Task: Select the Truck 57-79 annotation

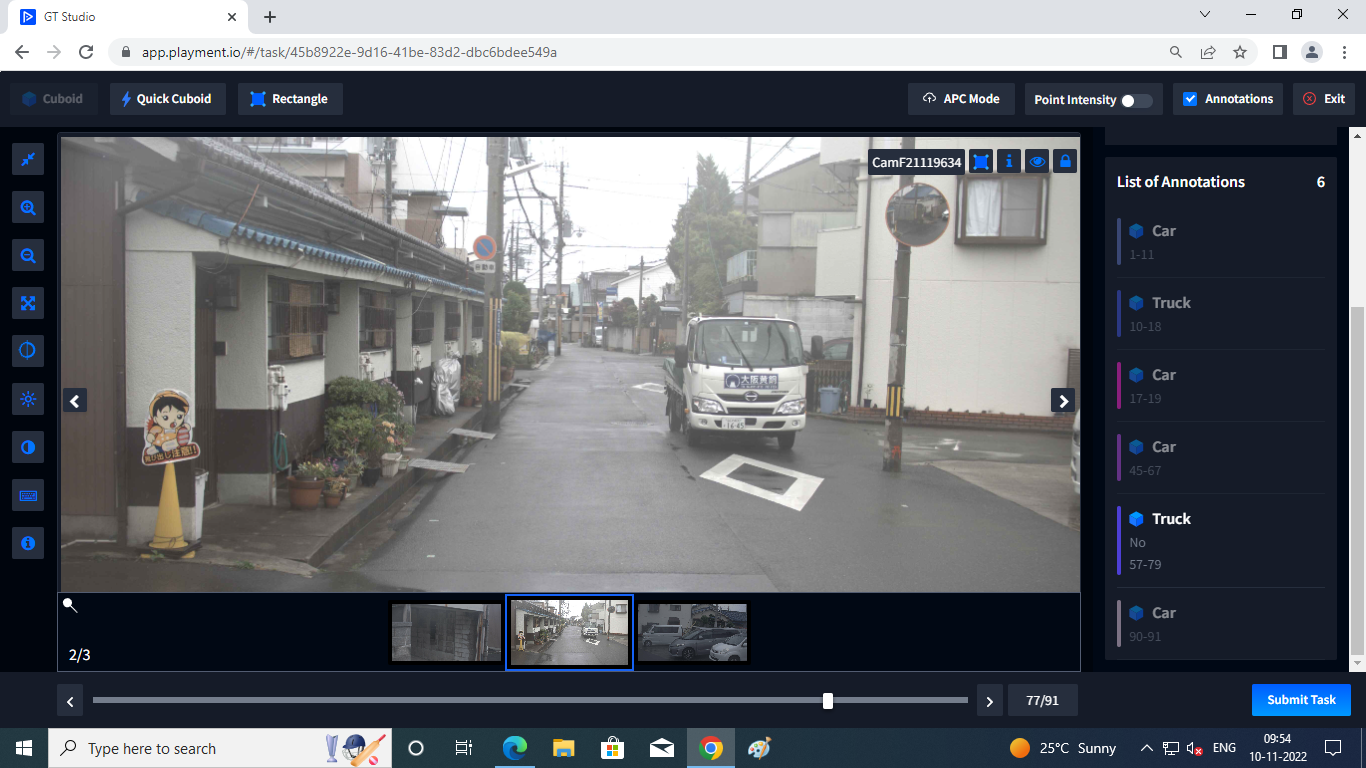Action: [1220, 540]
